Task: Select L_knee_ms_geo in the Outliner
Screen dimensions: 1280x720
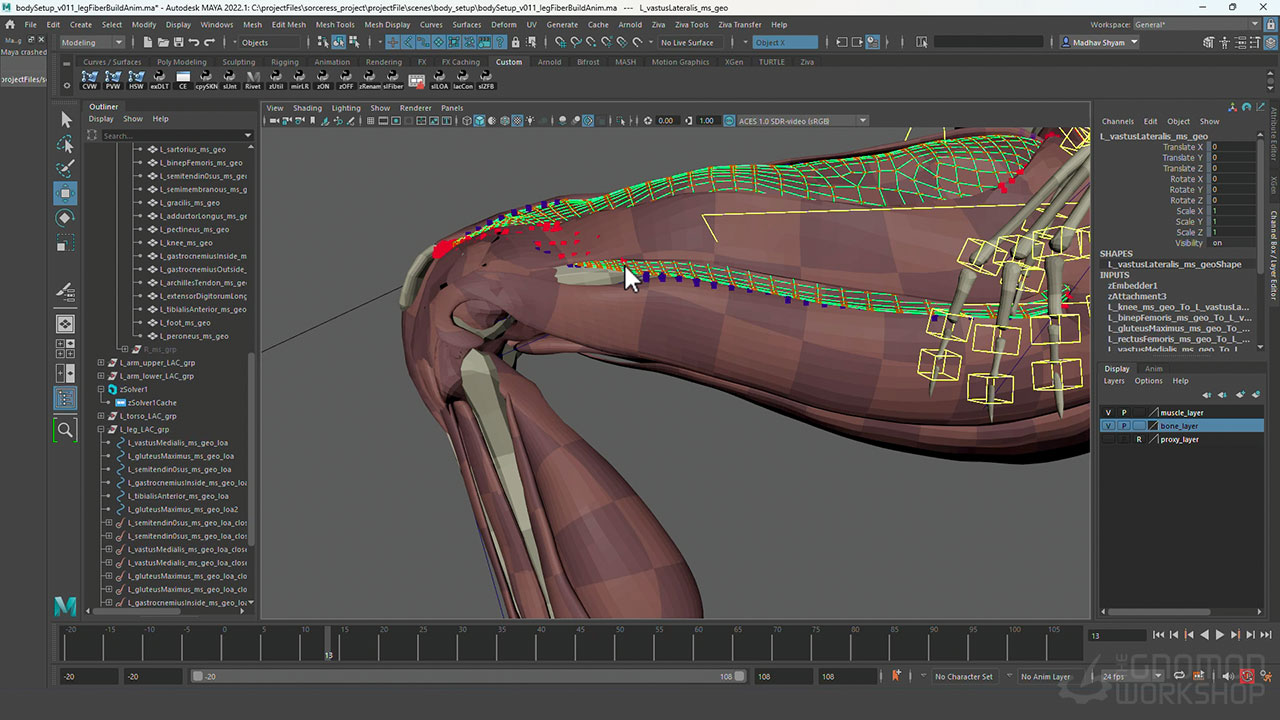Action: [x=186, y=243]
